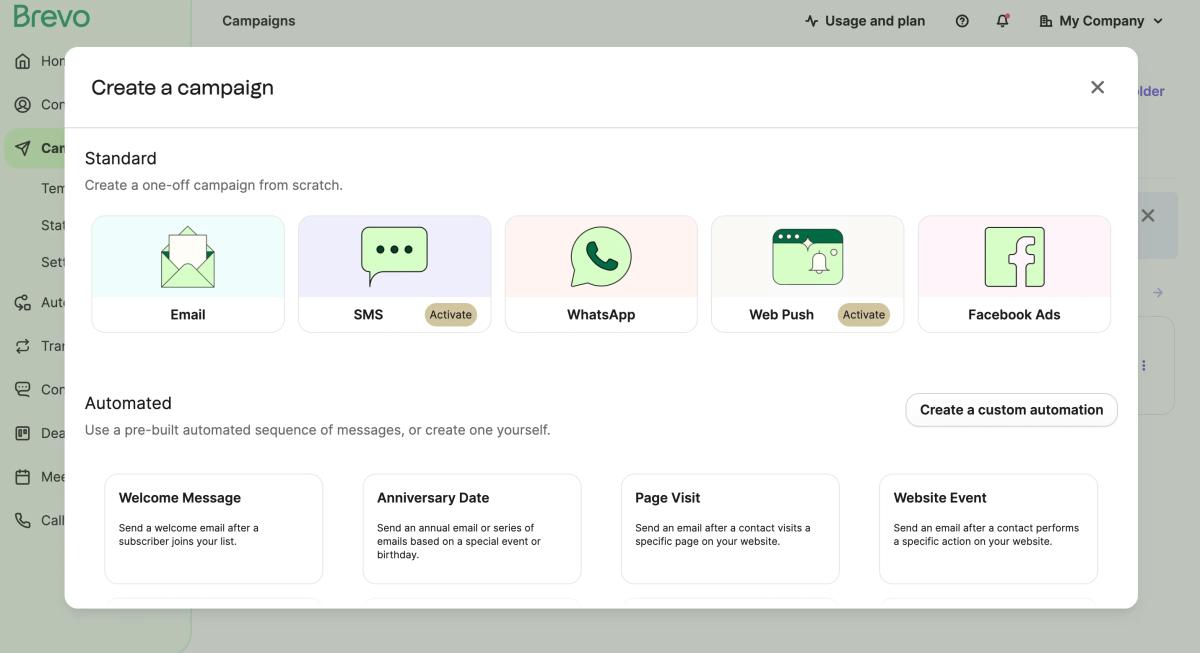Screen dimensions: 1200x653
Task: Activate the SMS channel badge
Action: (x=451, y=314)
